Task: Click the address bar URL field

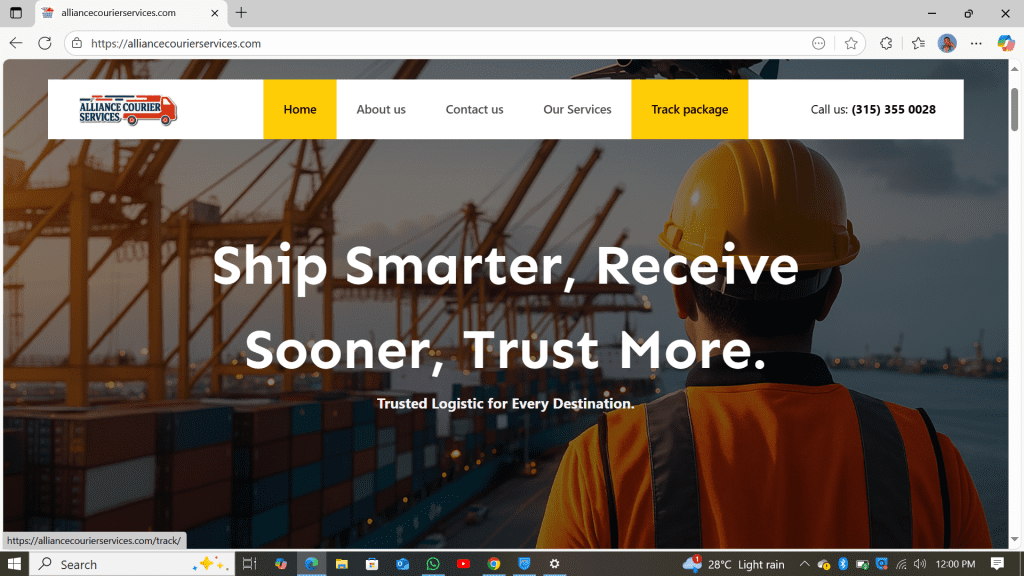Action: (x=444, y=43)
